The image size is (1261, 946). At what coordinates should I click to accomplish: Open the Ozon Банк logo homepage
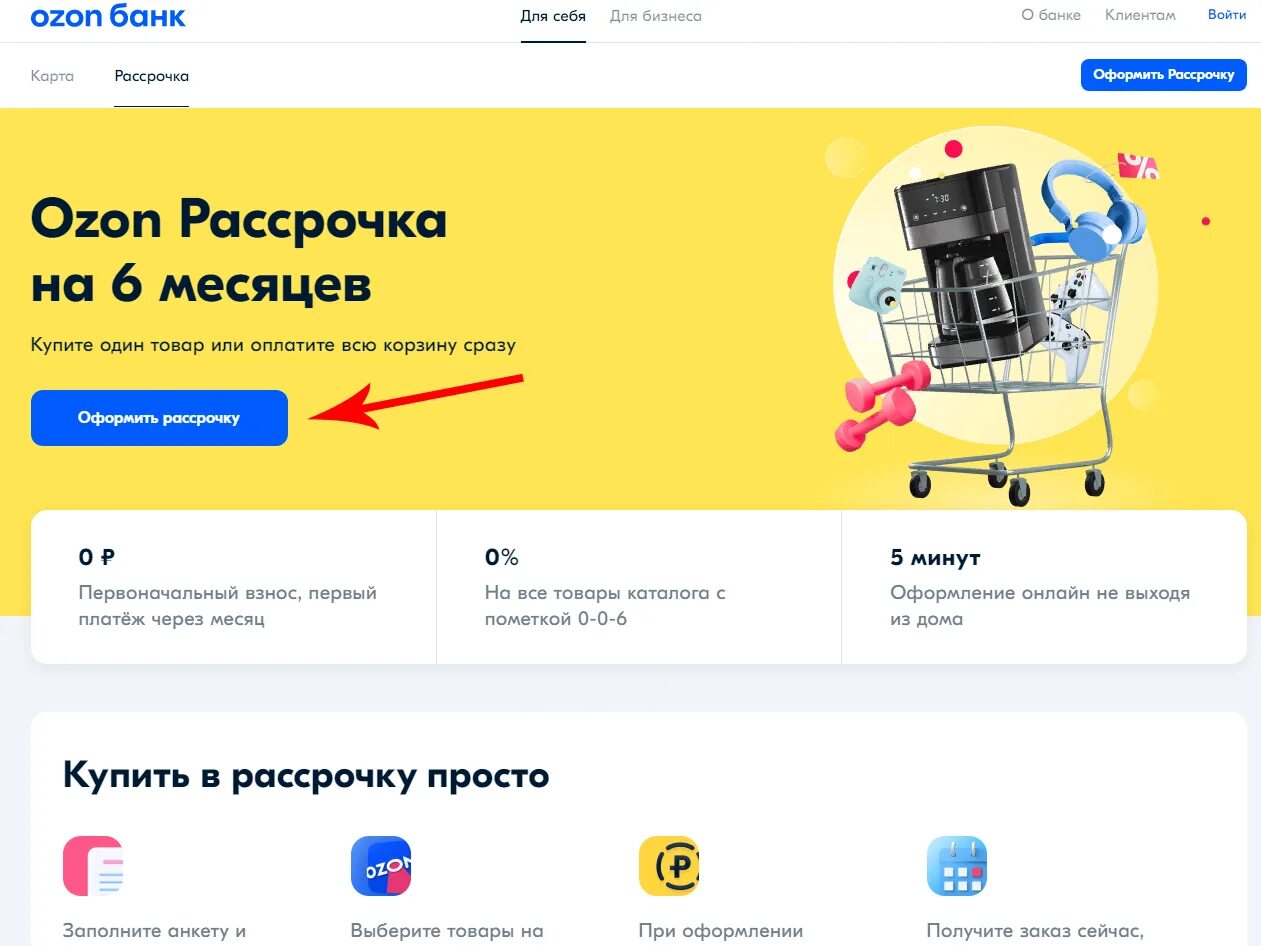point(108,16)
